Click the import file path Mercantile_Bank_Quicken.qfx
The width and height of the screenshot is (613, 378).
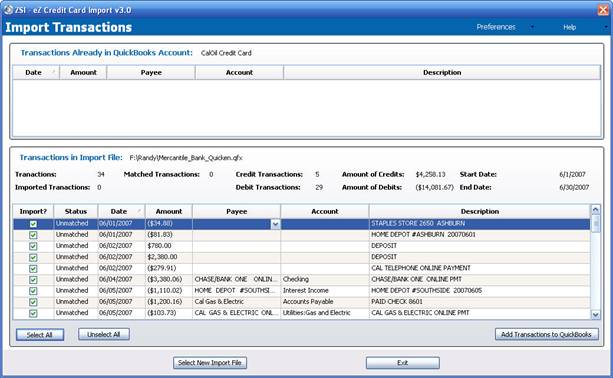(x=186, y=158)
